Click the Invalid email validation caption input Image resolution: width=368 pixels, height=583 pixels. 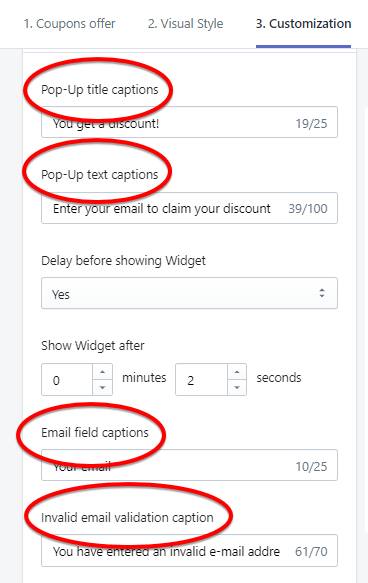click(189, 551)
